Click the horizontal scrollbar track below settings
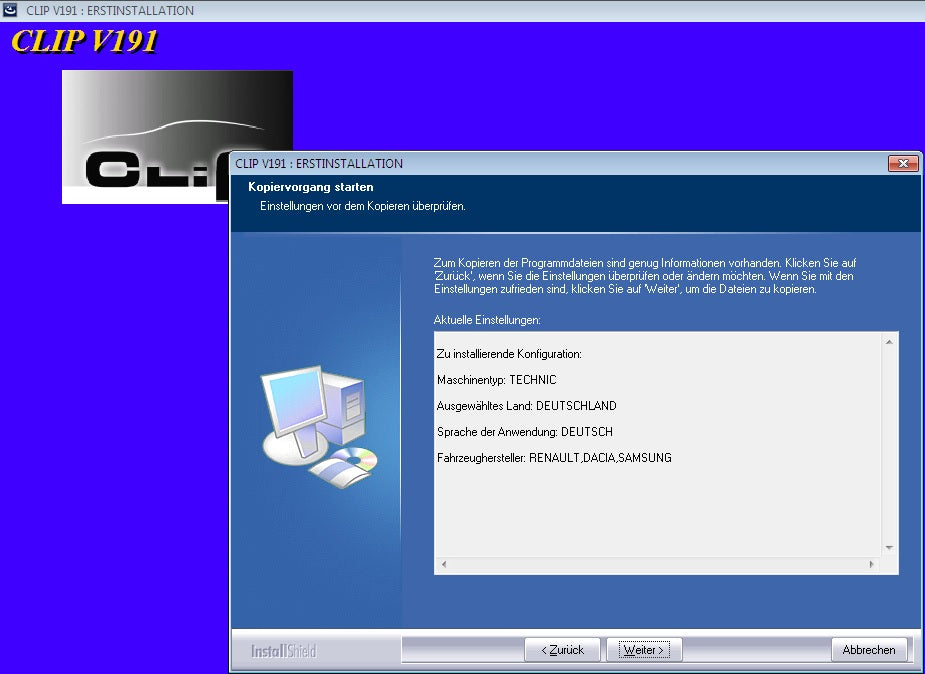 point(656,565)
